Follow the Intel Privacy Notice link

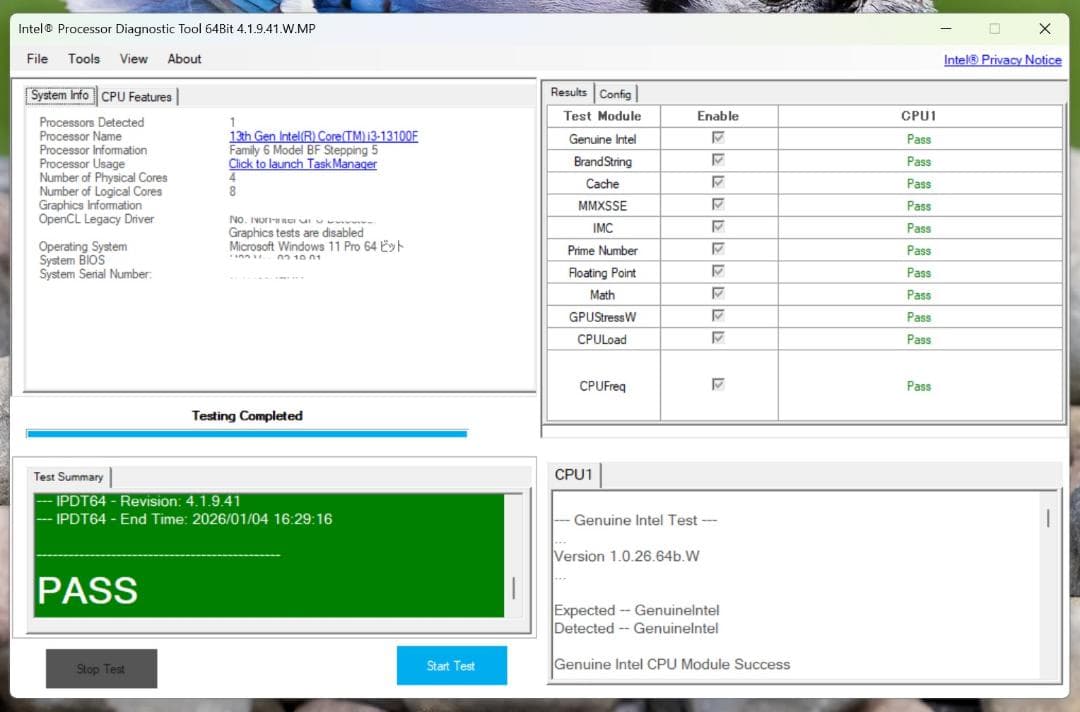pyautogui.click(x=1002, y=60)
